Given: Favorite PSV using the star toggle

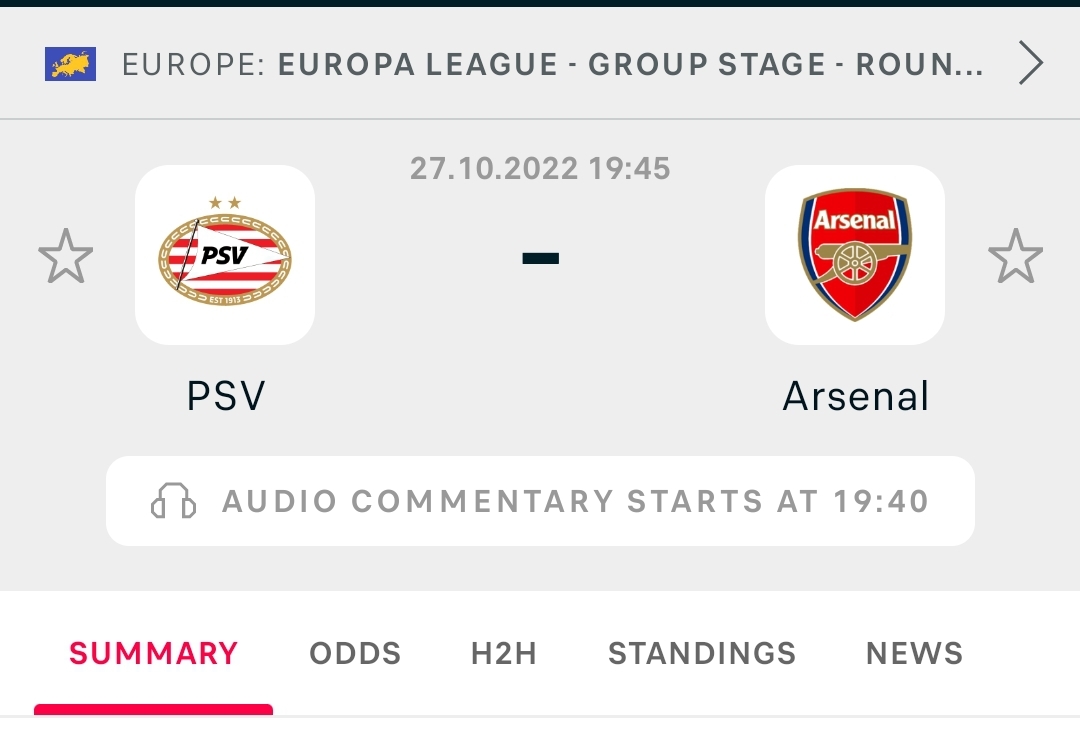Looking at the screenshot, I should pos(66,256).
